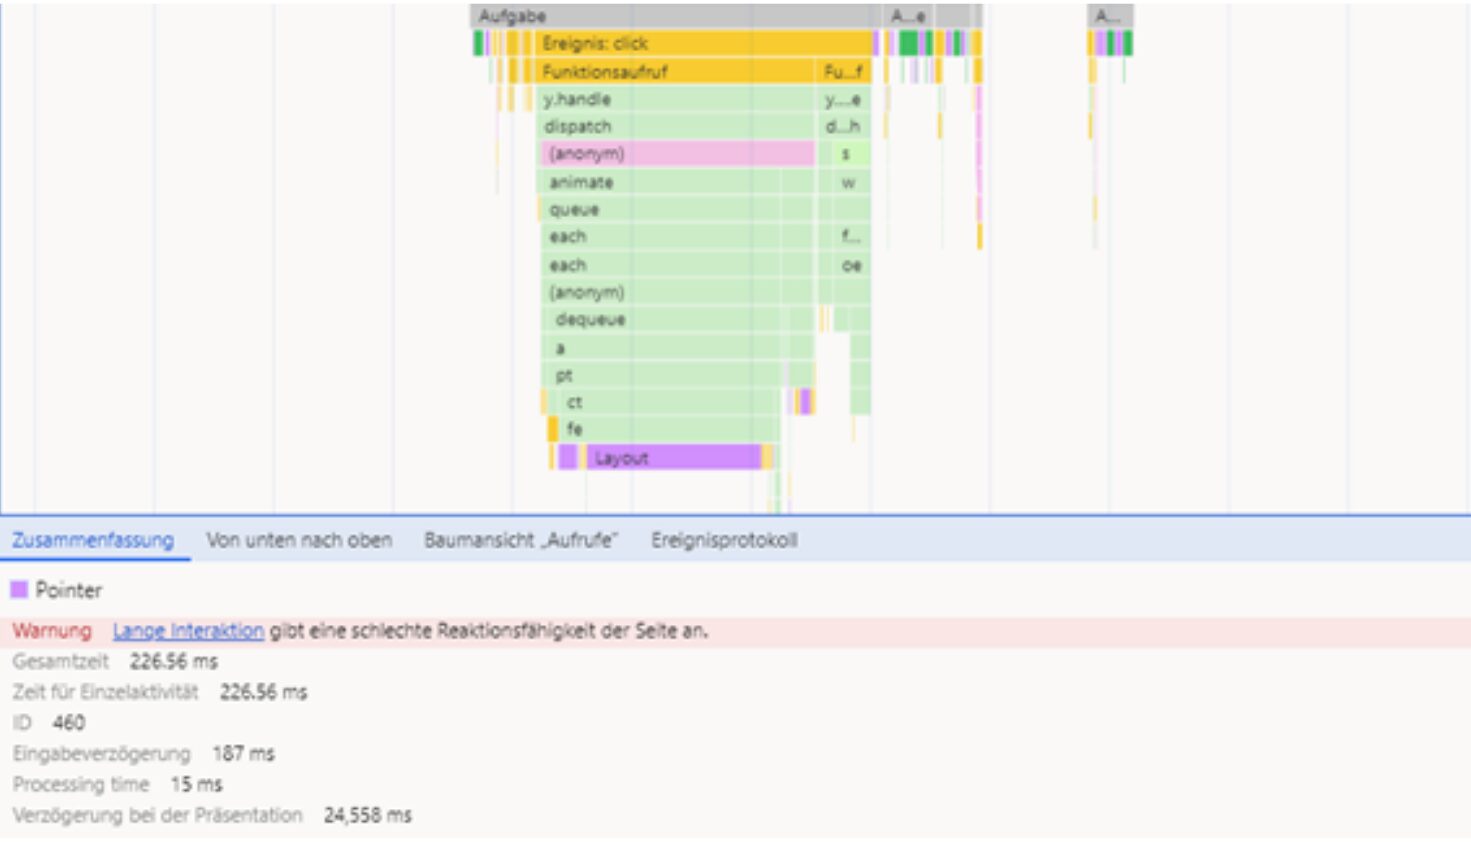
Task: Switch to the Zusammenfassung tab
Action: pos(93,540)
